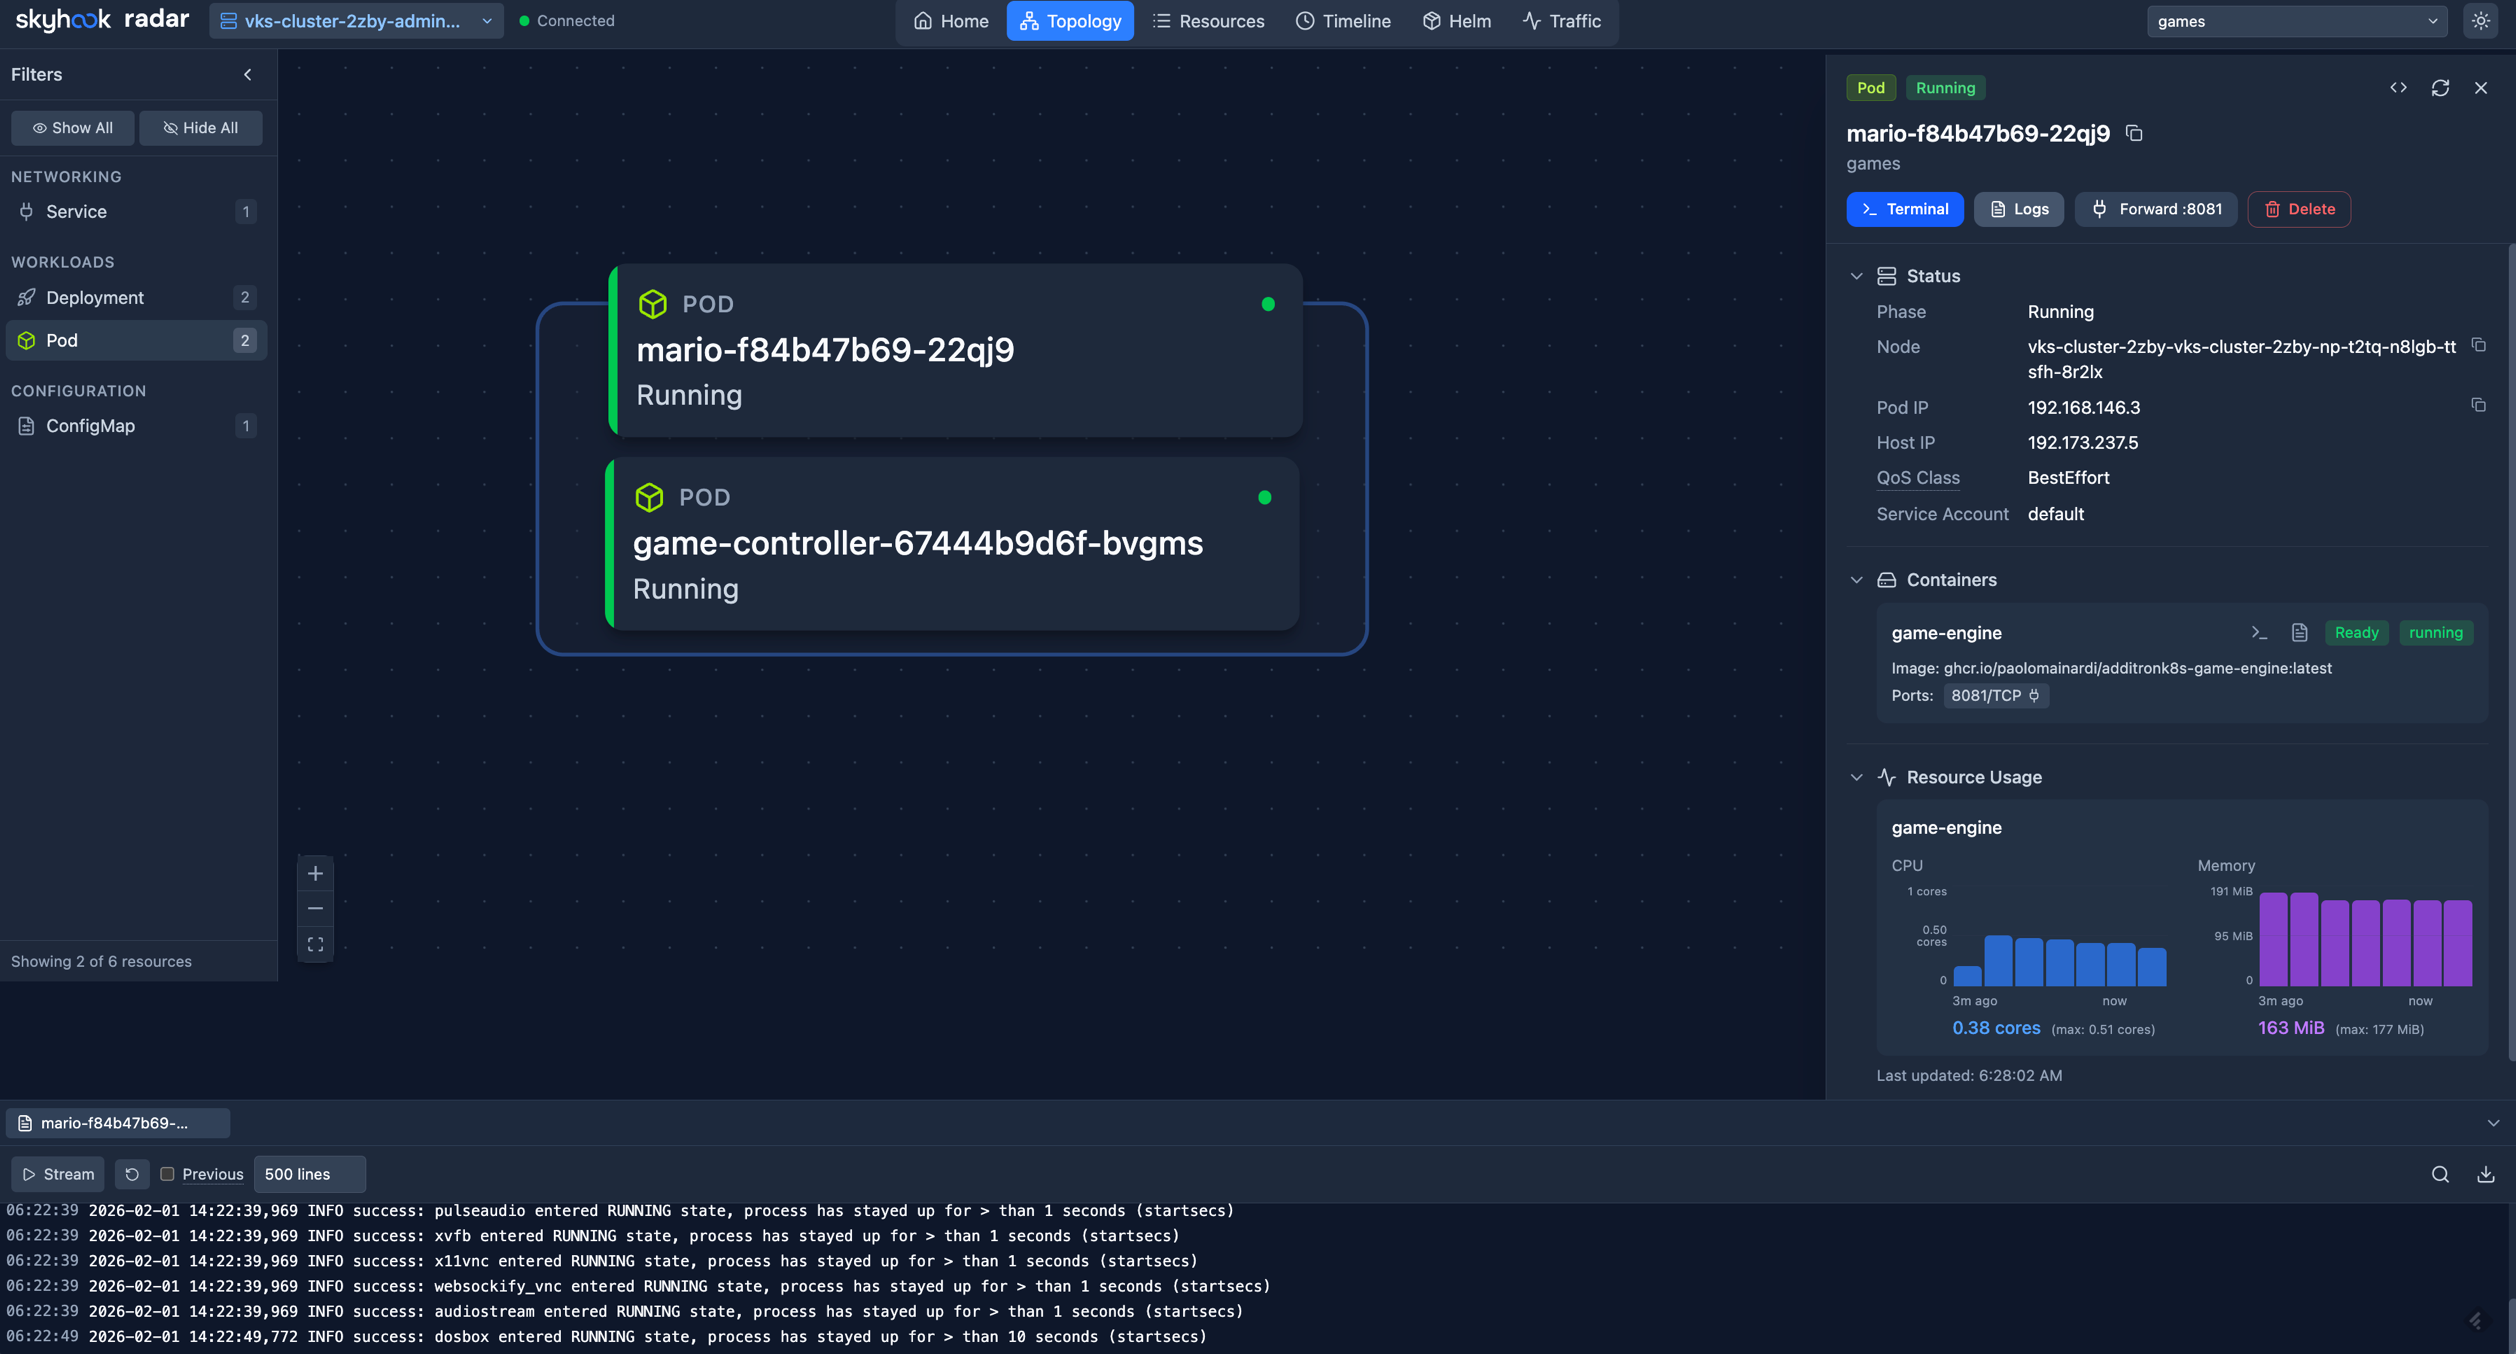This screenshot has width=2516, height=1354.
Task: Close the pod details panel
Action: pos(2481,88)
